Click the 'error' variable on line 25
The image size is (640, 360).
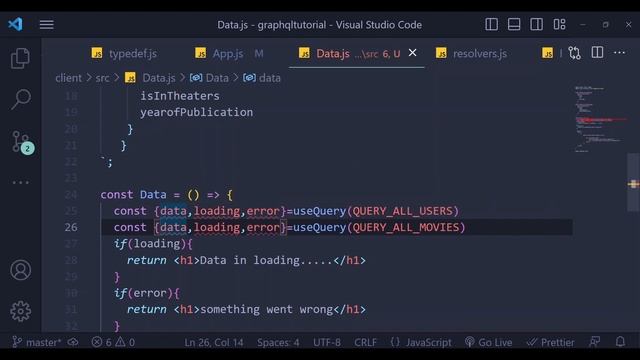tap(263, 211)
